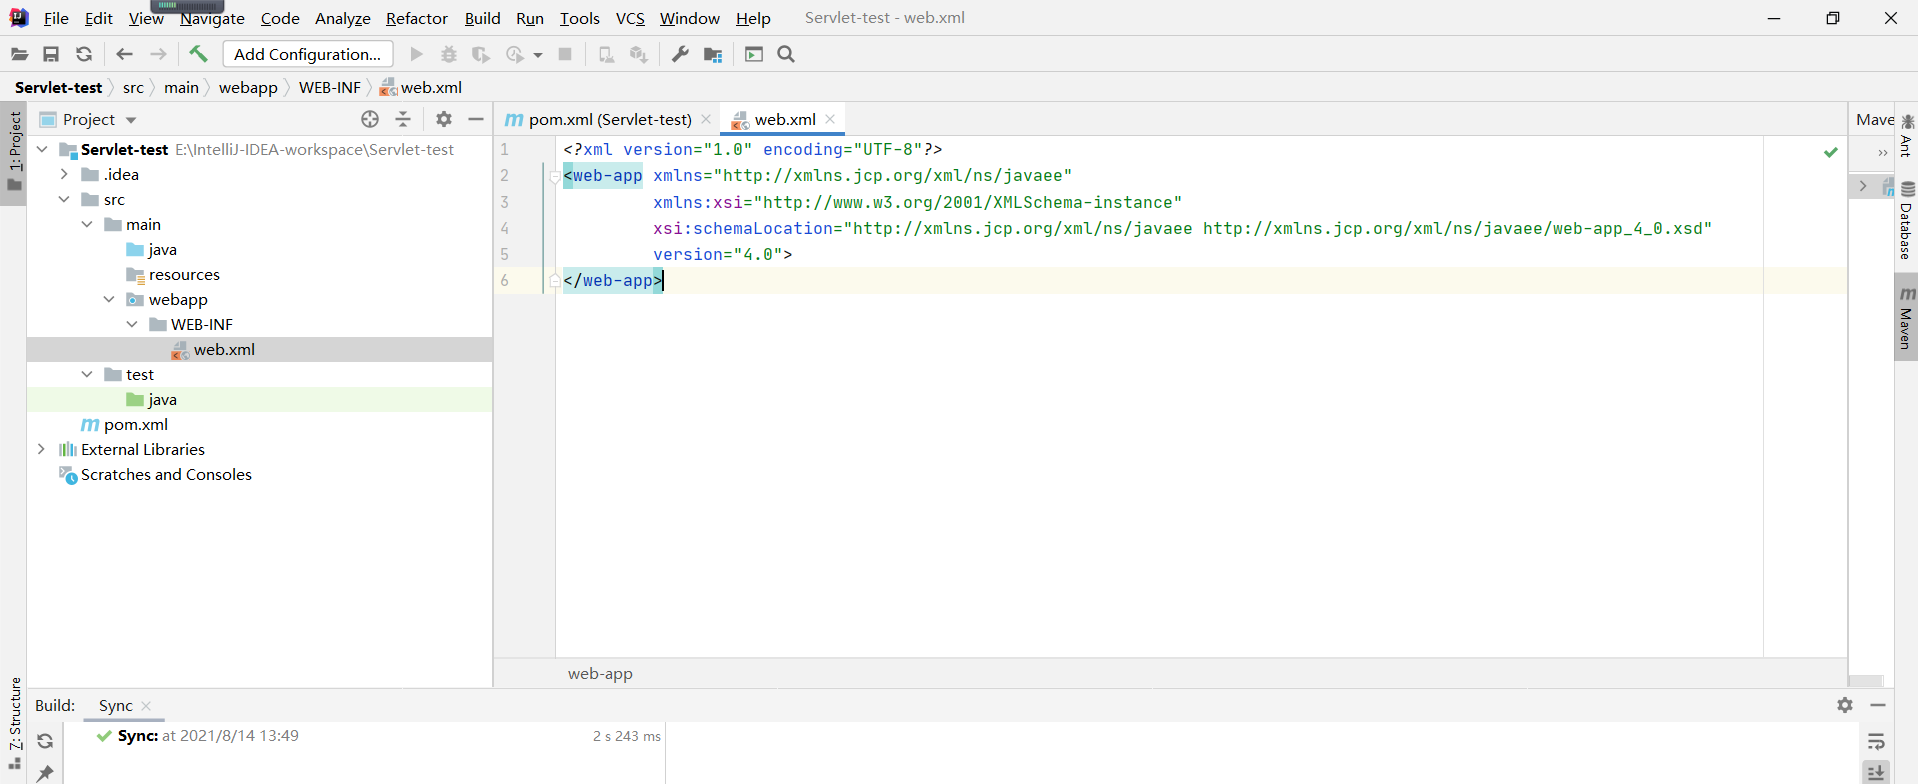This screenshot has height=784, width=1918.
Task: Select resources folder in tree
Action: pos(184,274)
